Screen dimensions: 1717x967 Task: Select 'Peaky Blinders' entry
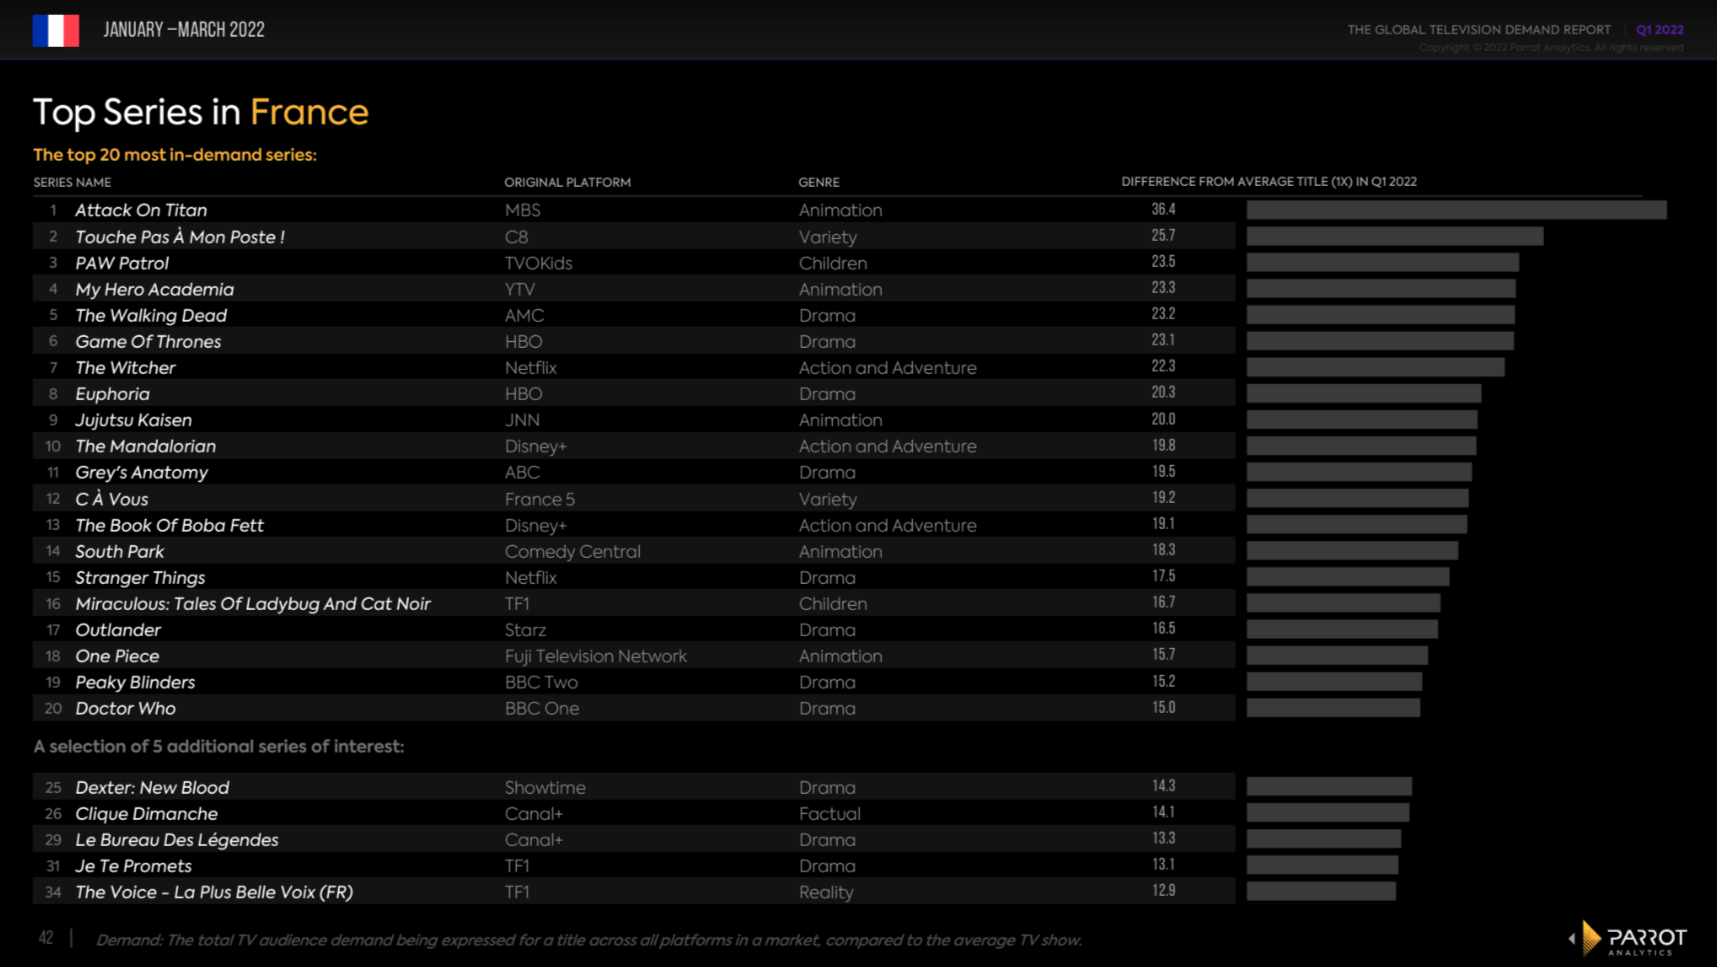[x=135, y=682]
